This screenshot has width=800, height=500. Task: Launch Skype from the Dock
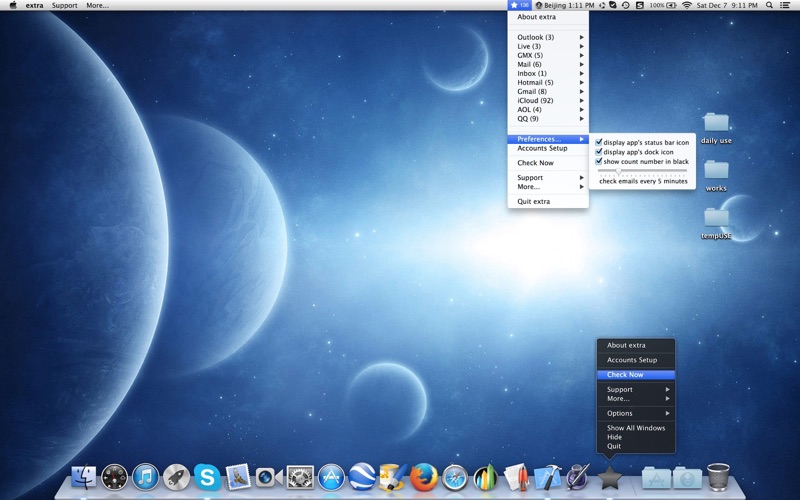207,477
